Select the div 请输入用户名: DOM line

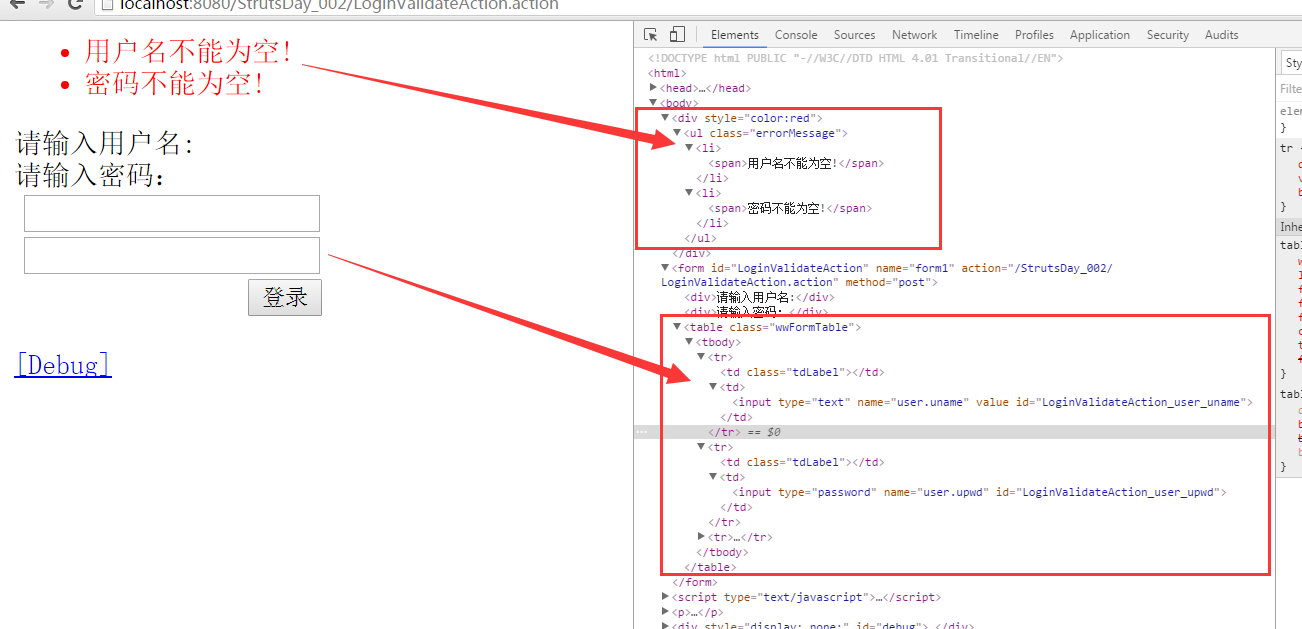coord(759,297)
